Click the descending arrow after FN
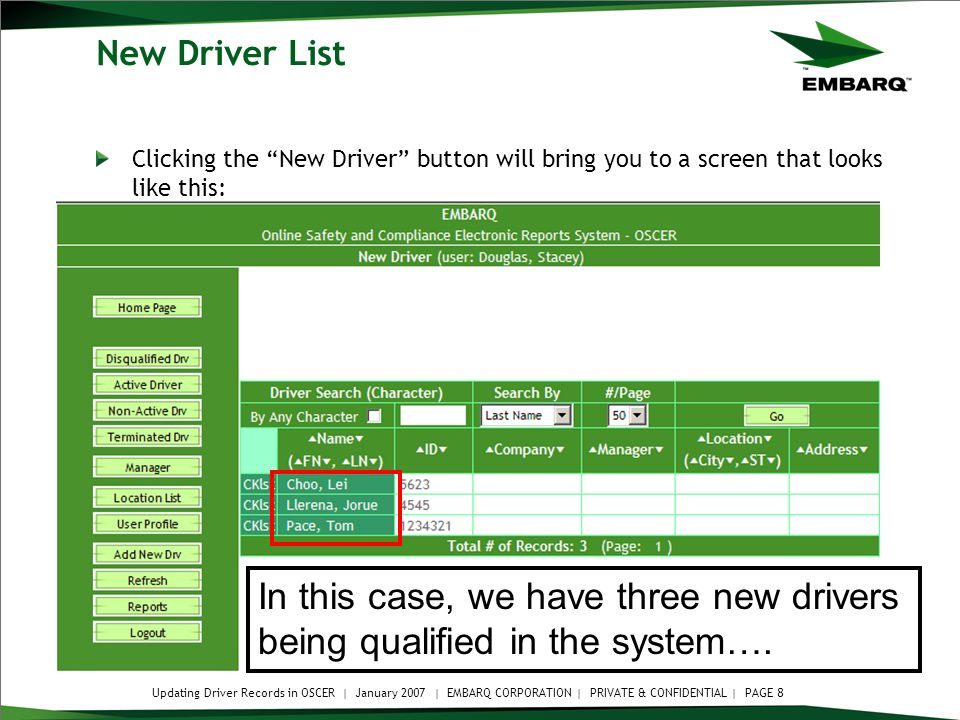This screenshot has width=960, height=720. (x=326, y=462)
